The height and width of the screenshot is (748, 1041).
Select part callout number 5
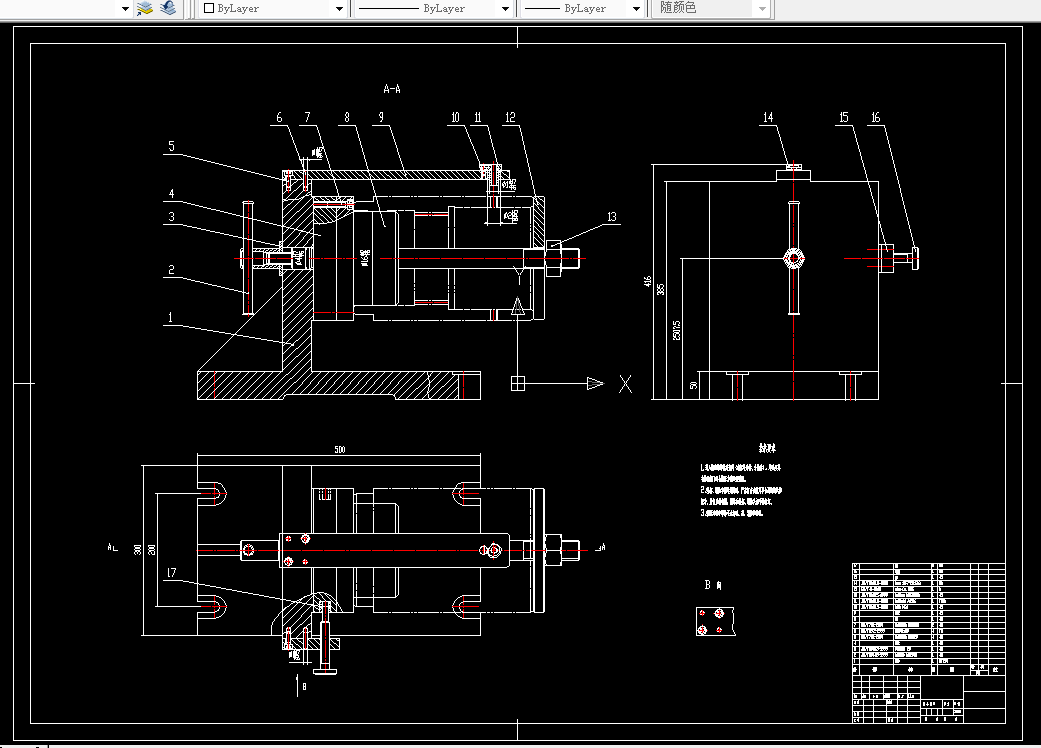[x=171, y=146]
